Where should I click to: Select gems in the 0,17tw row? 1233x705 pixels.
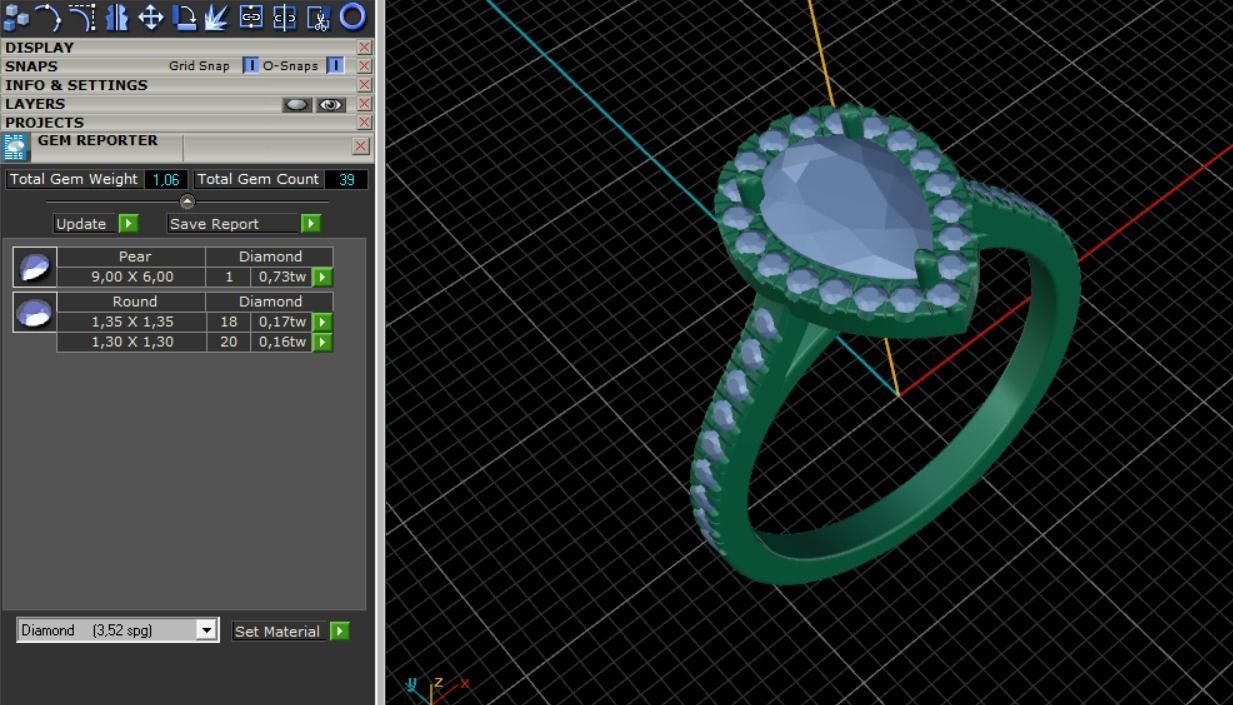[322, 322]
